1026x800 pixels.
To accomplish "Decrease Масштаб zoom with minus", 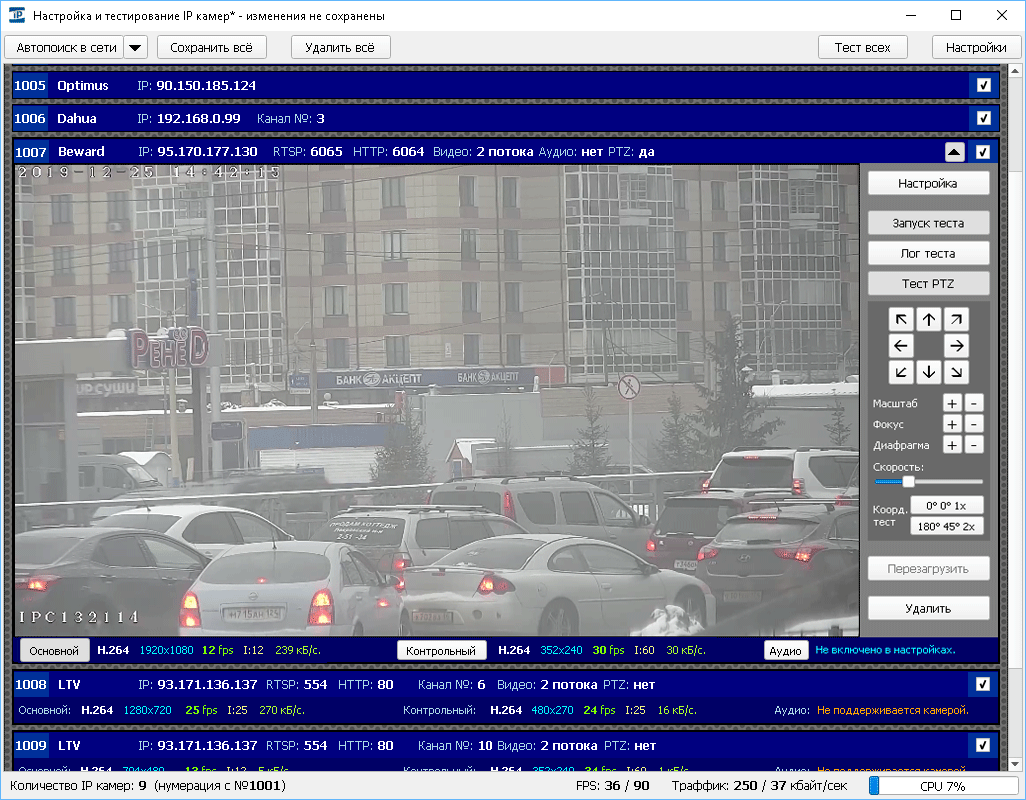I will pyautogui.click(x=974, y=404).
